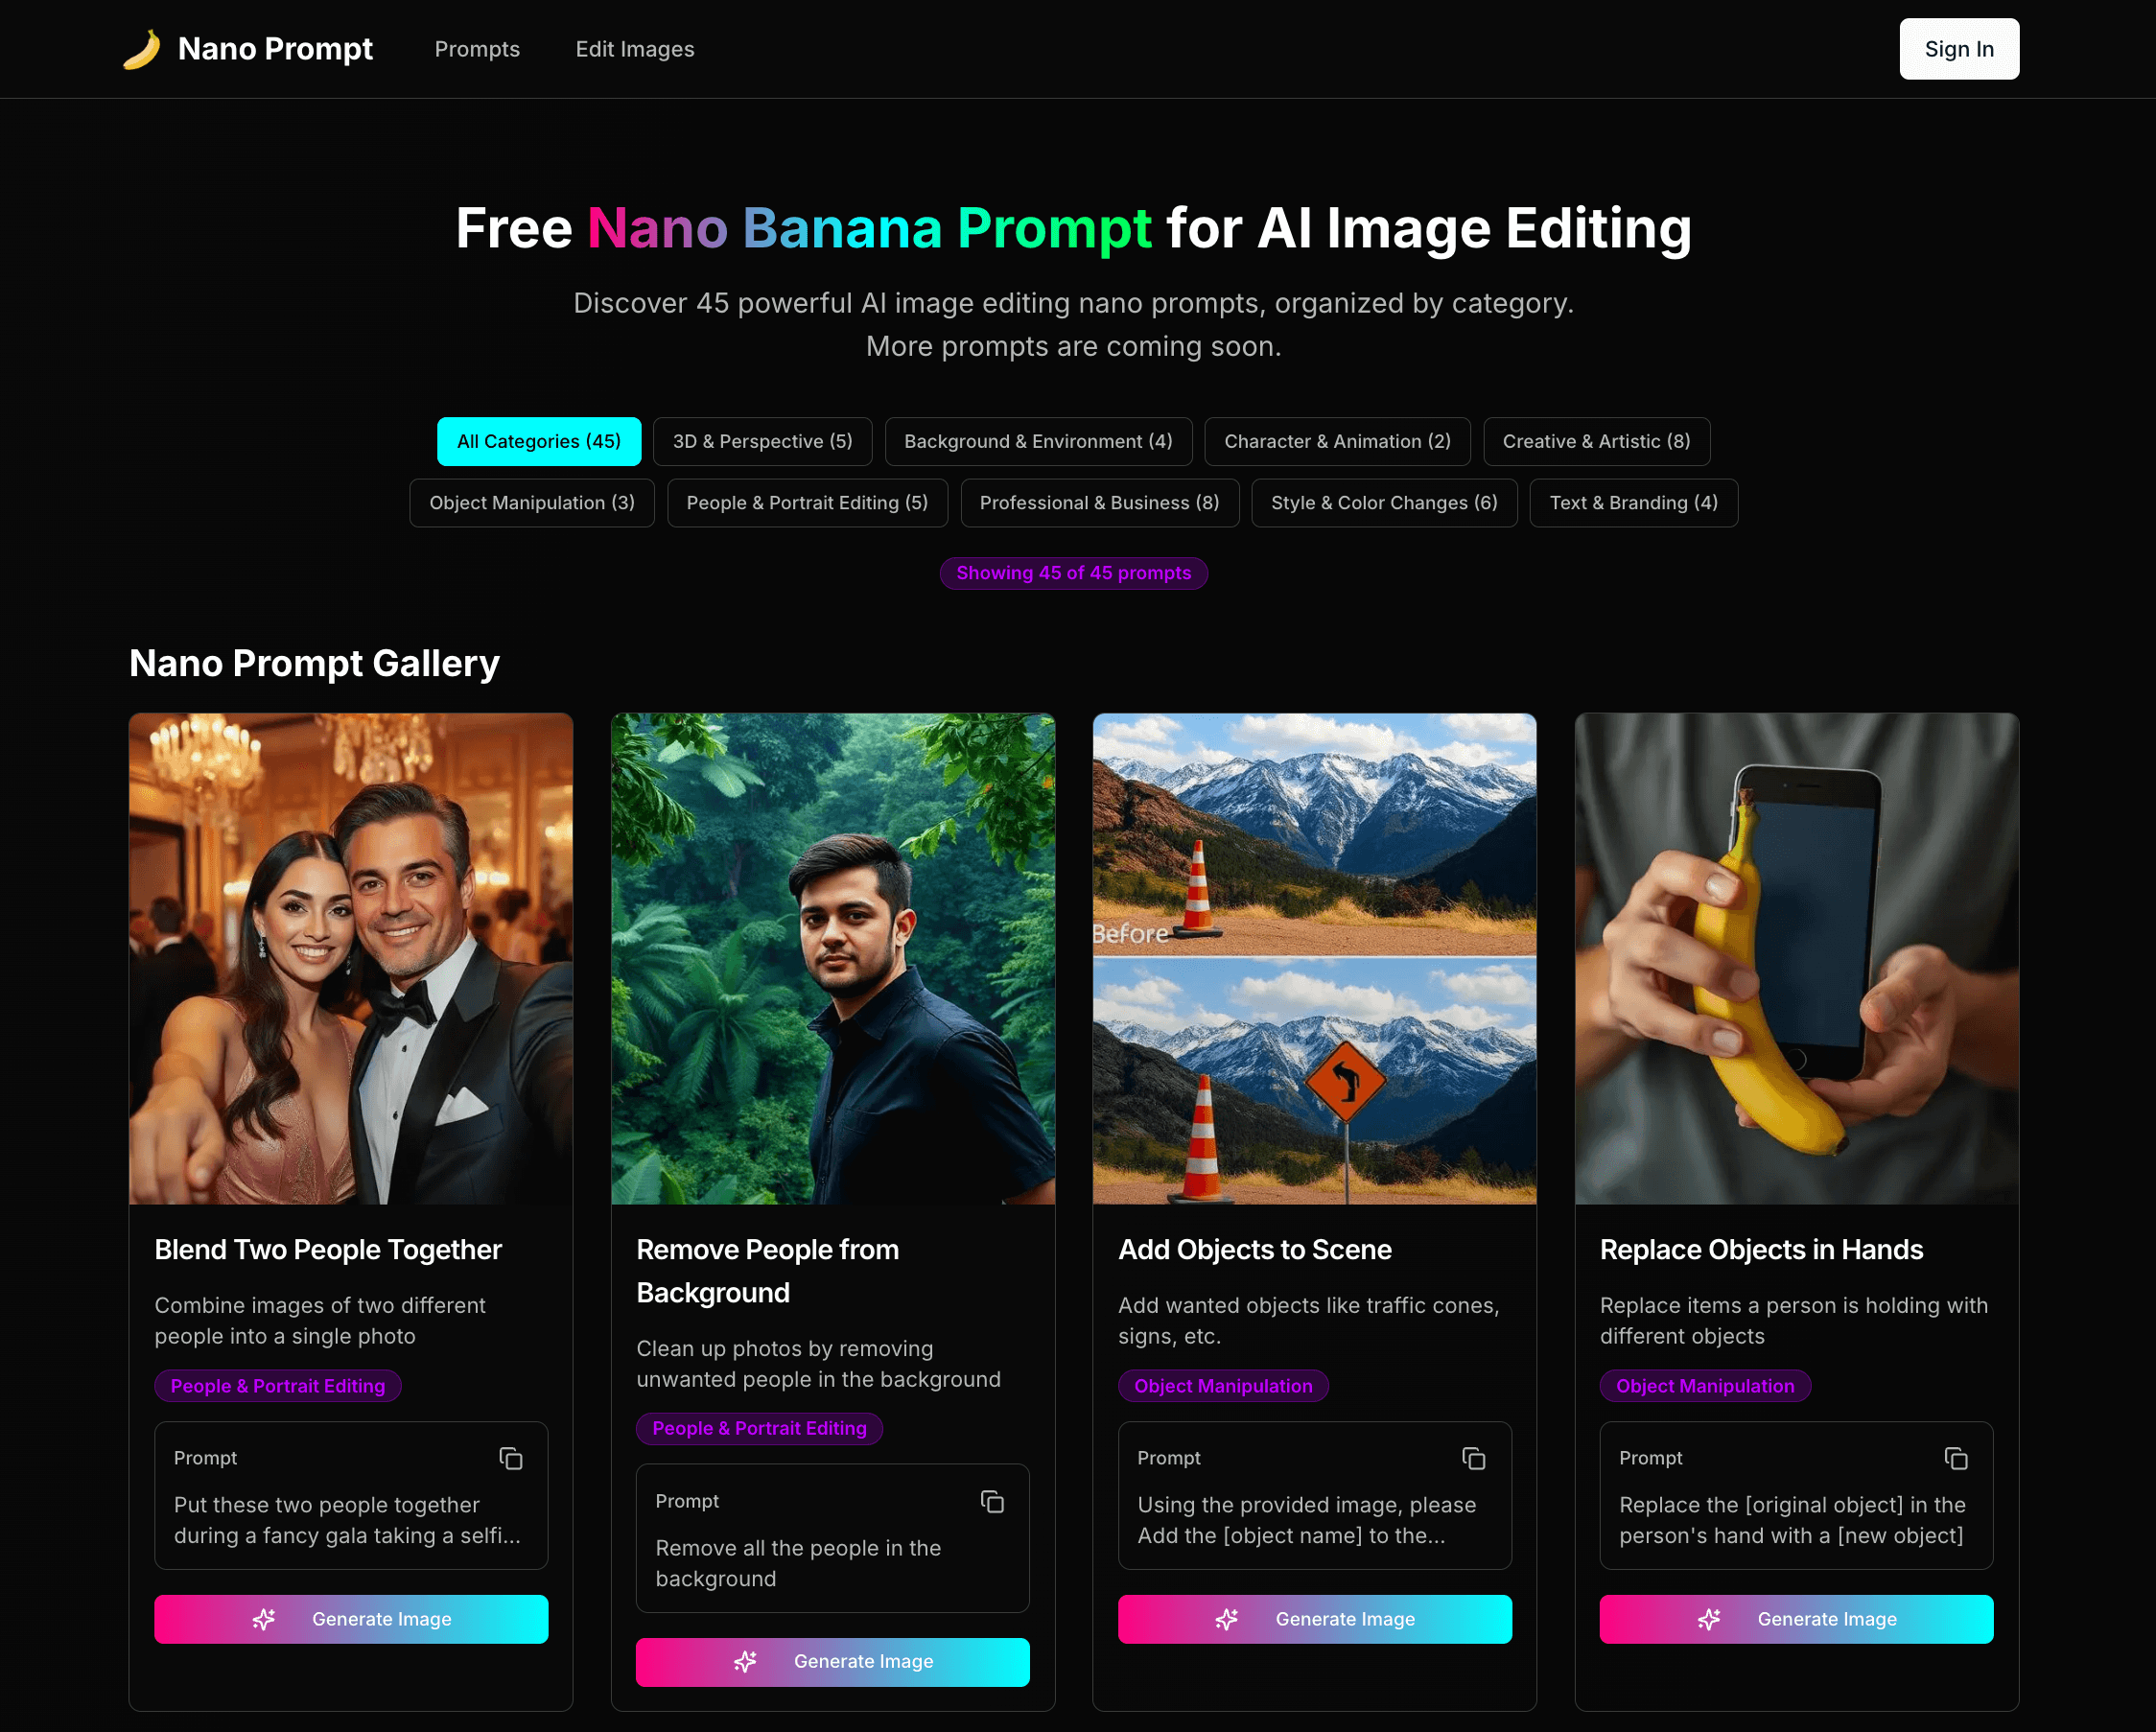The height and width of the screenshot is (1732, 2156).
Task: Filter by Text & Branding category
Action: 1632,503
